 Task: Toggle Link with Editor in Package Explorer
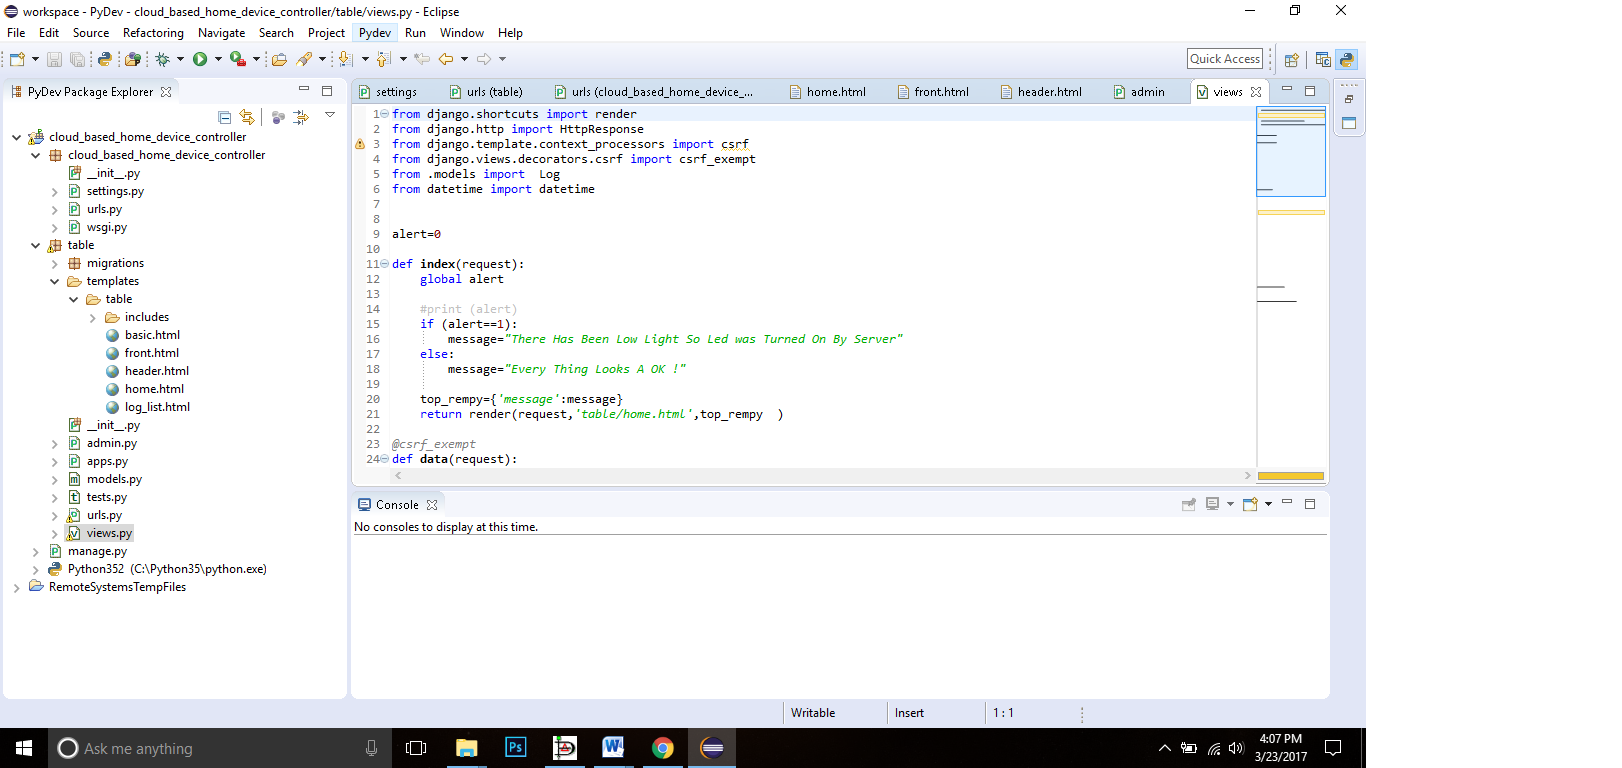(247, 117)
